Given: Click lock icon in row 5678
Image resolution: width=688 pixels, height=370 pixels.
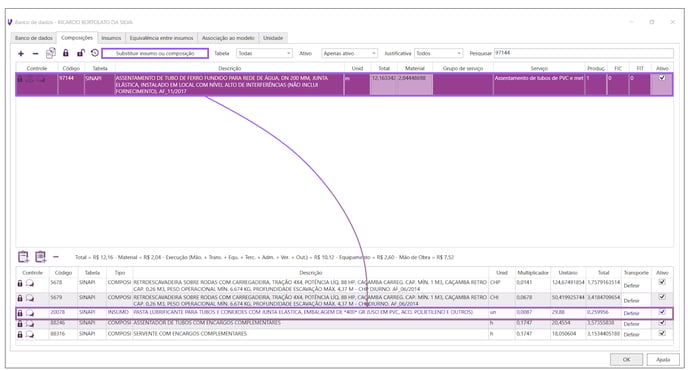Looking at the screenshot, I should (20, 284).
